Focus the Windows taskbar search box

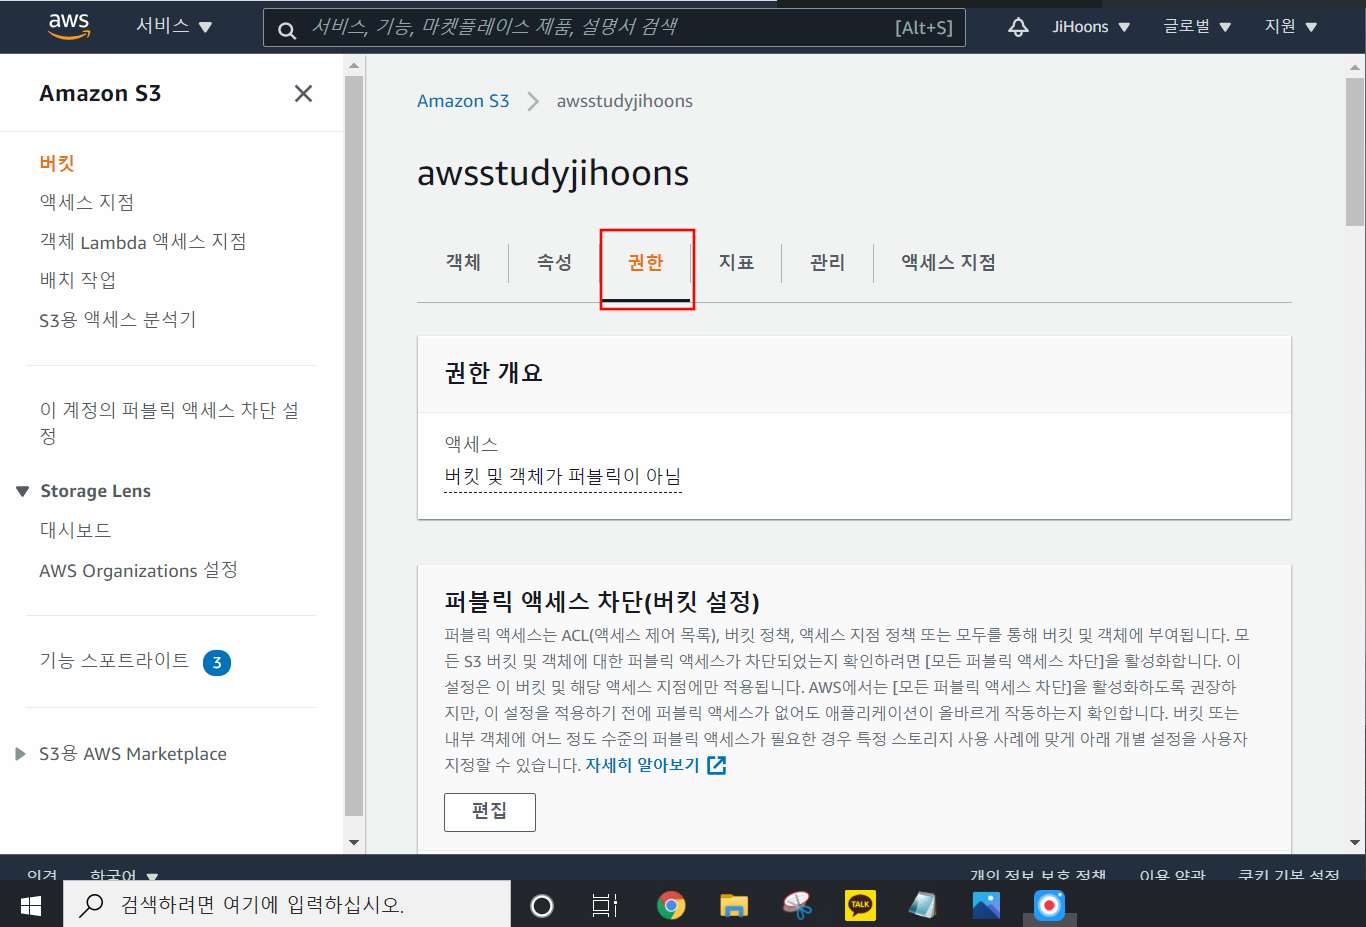287,905
